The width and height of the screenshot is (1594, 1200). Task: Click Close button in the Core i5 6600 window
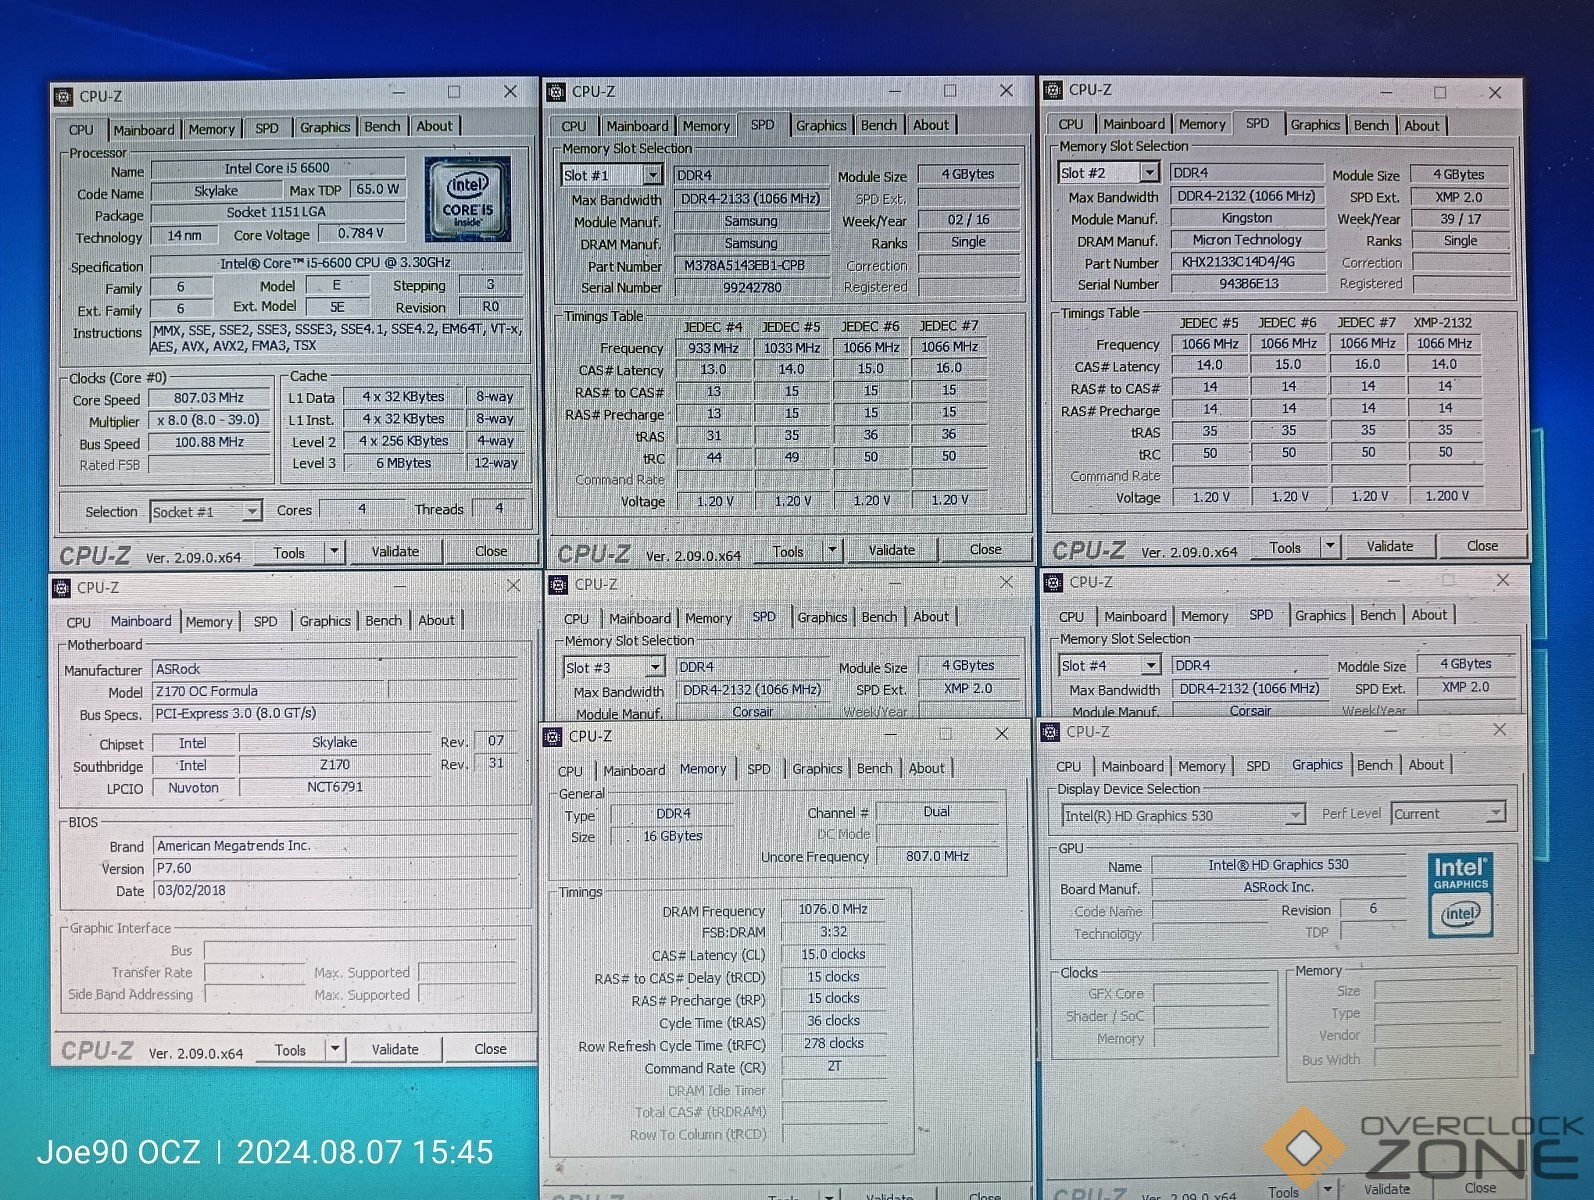click(x=491, y=551)
